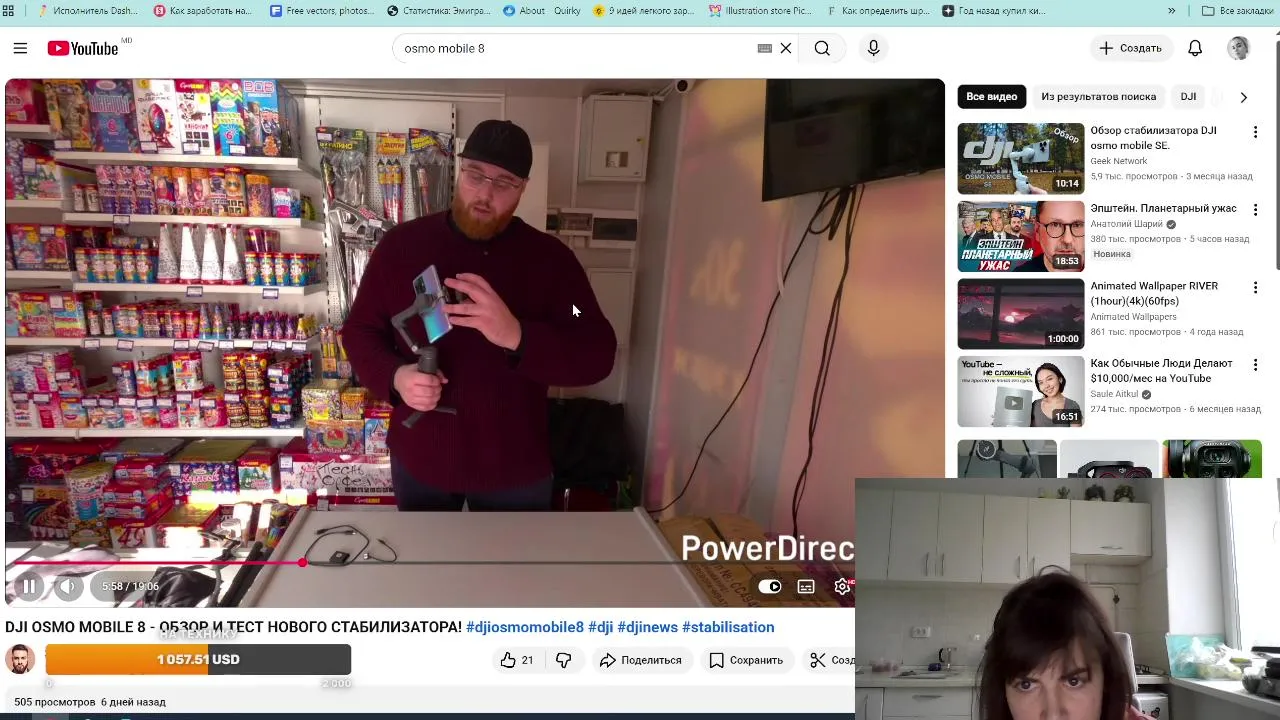Toggle subtitles in the player

tap(806, 587)
